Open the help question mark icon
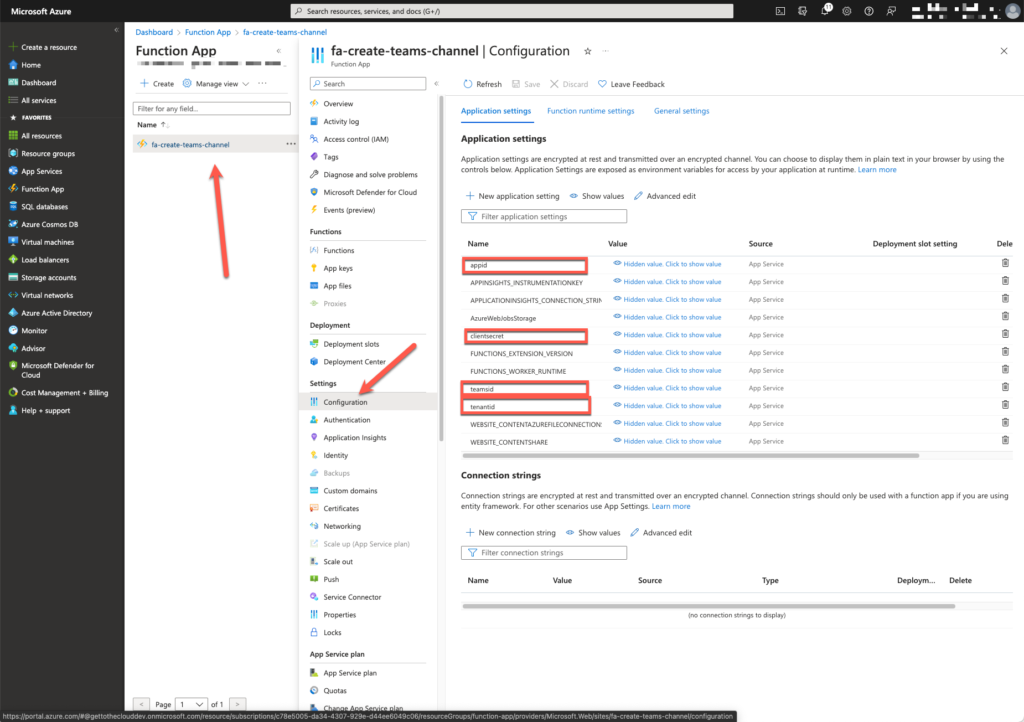The image size is (1024, 722). point(869,11)
